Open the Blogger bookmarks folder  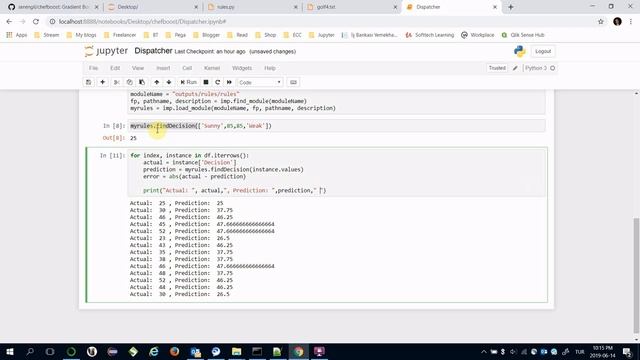click(207, 35)
